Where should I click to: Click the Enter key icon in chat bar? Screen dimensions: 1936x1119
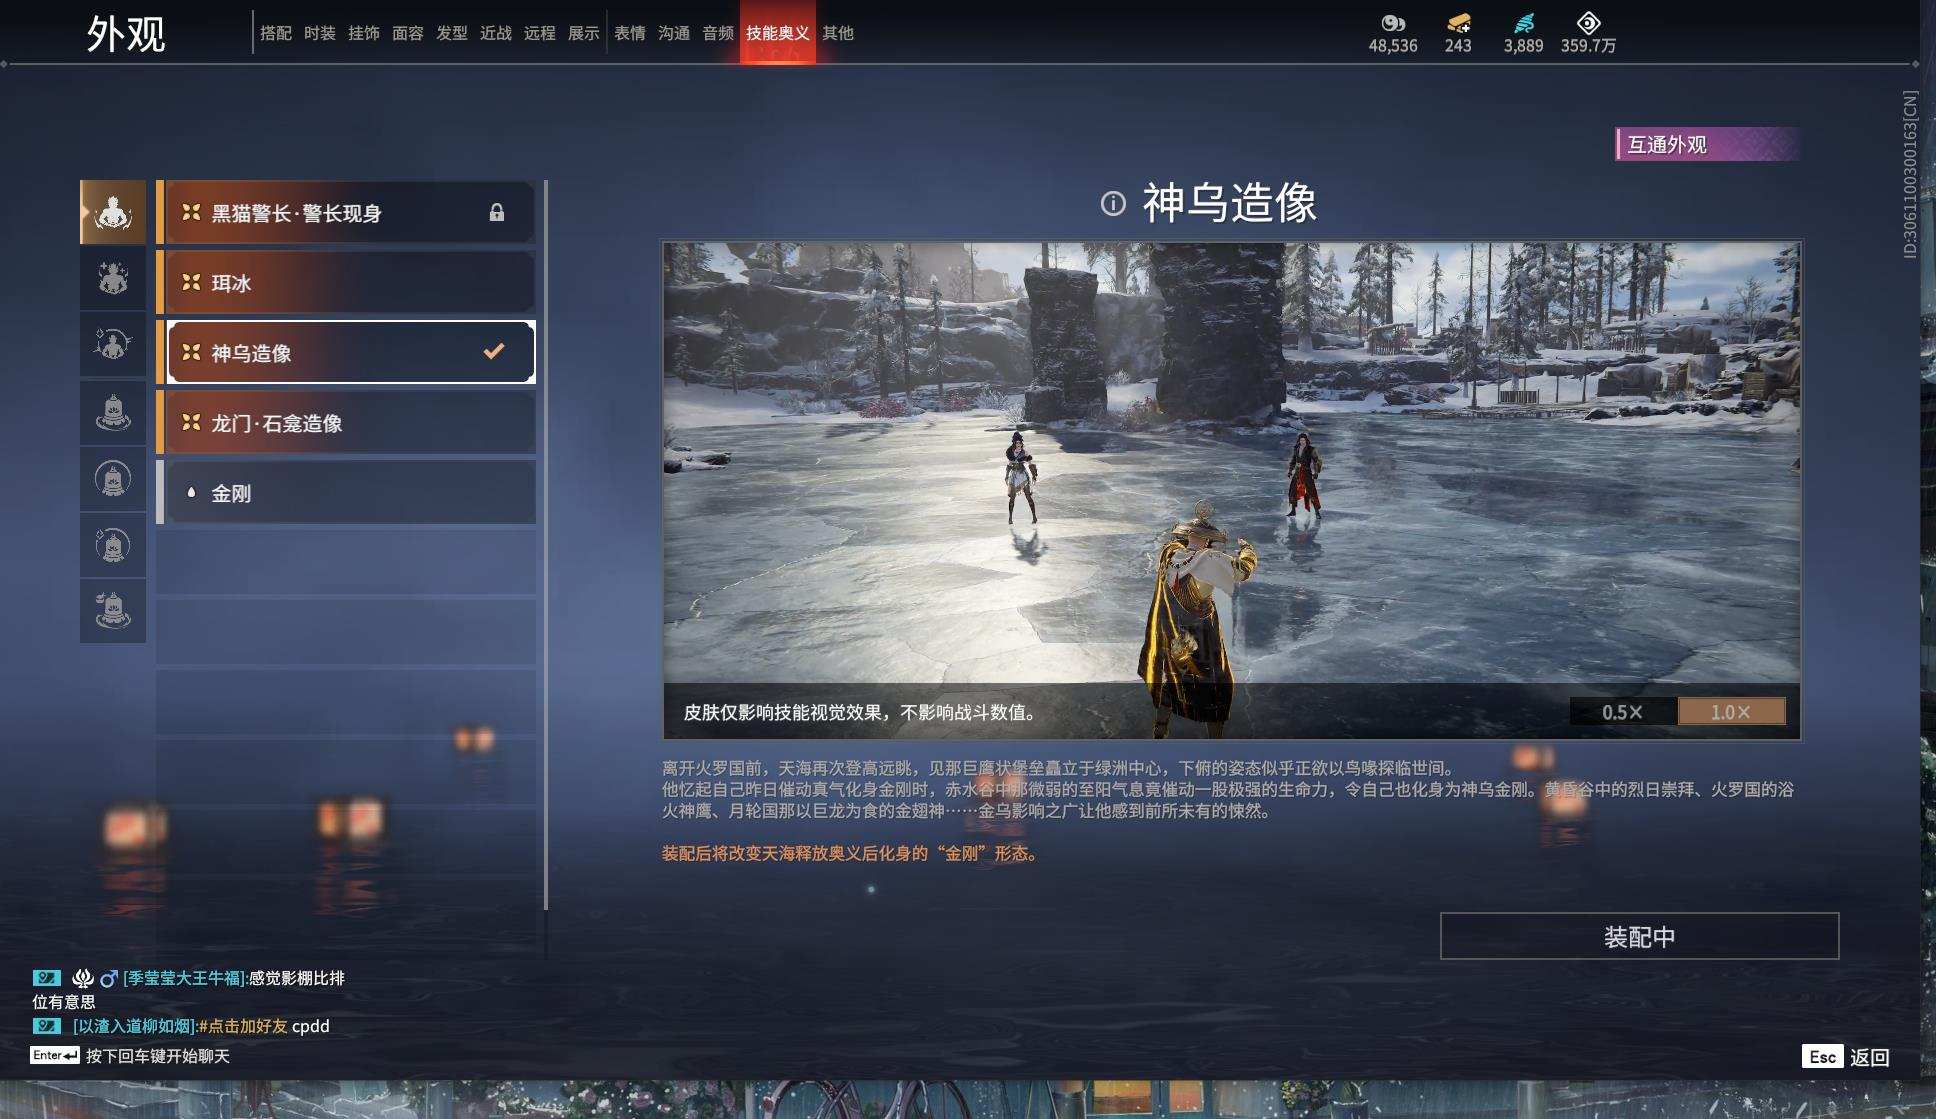55,1056
